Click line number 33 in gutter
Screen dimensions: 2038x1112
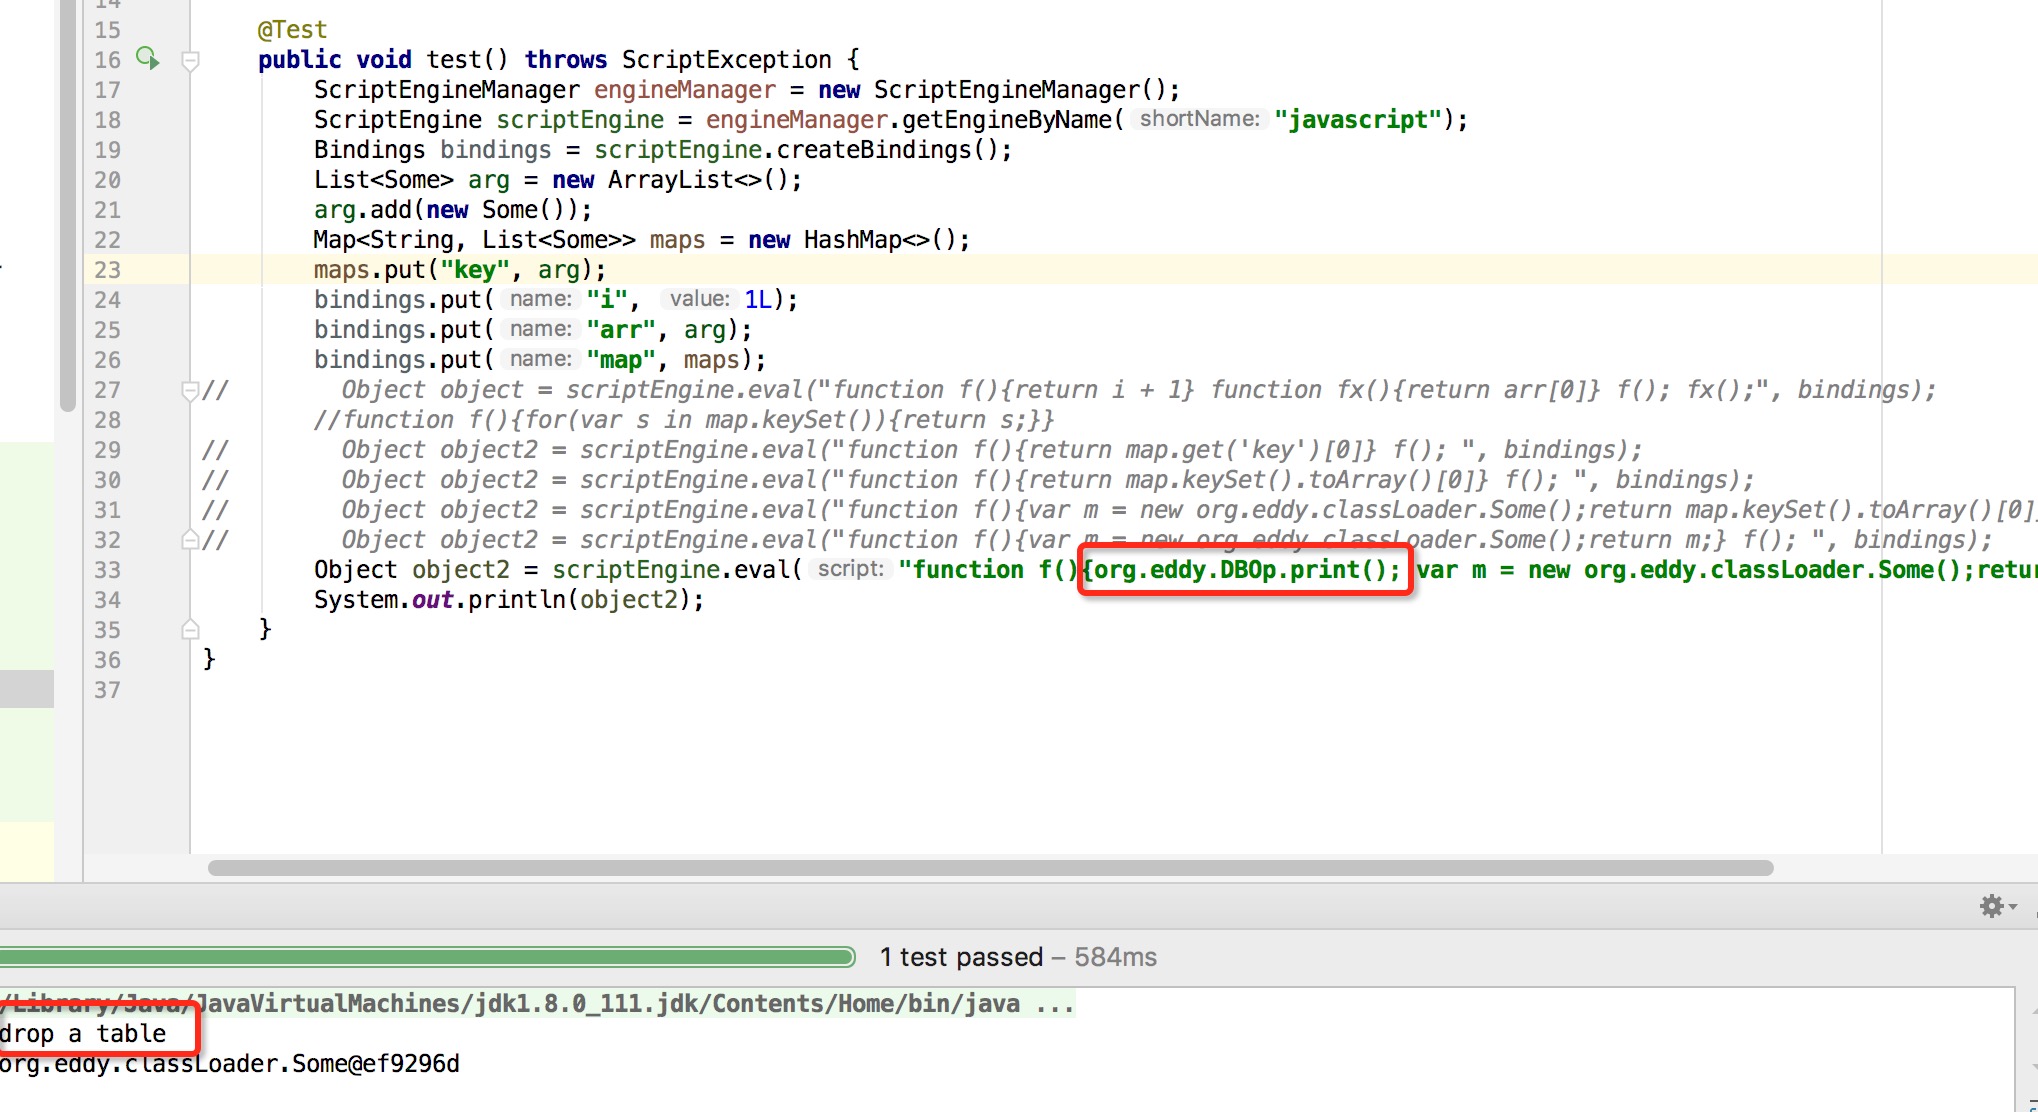click(107, 570)
